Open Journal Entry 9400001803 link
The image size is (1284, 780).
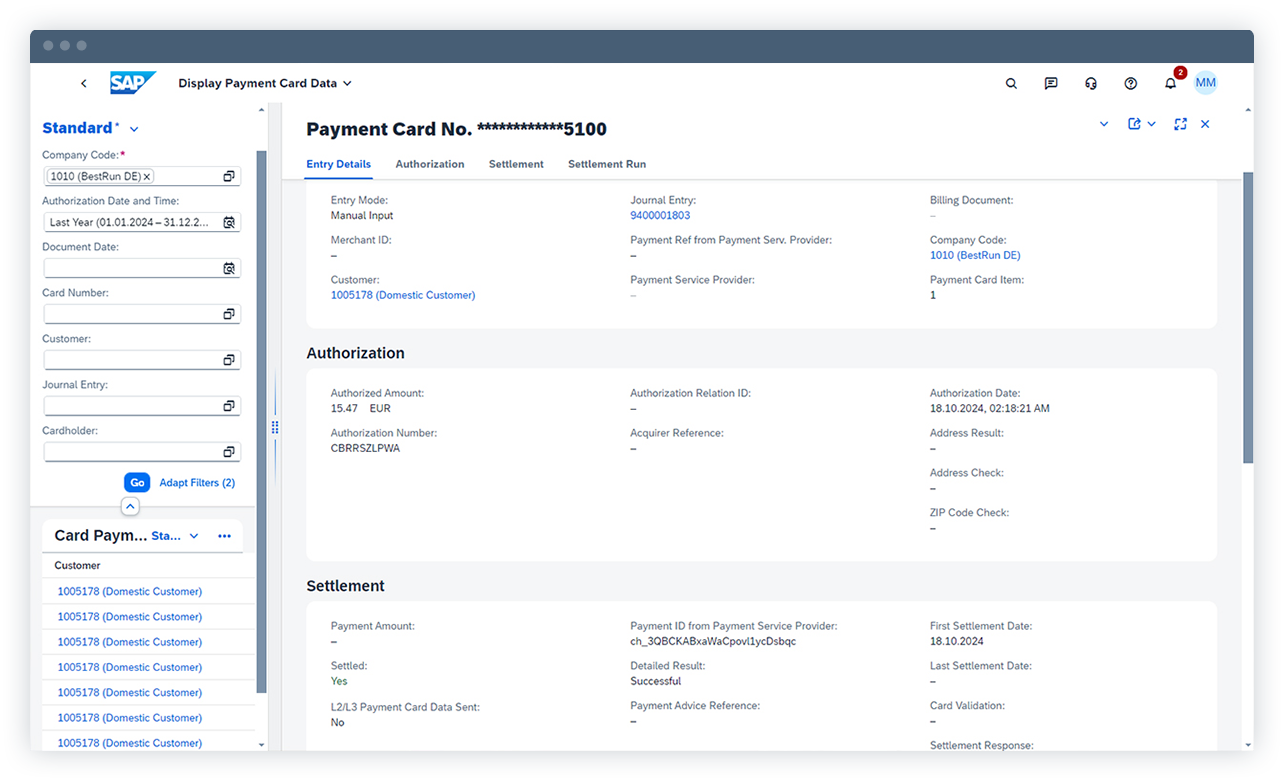pos(658,215)
